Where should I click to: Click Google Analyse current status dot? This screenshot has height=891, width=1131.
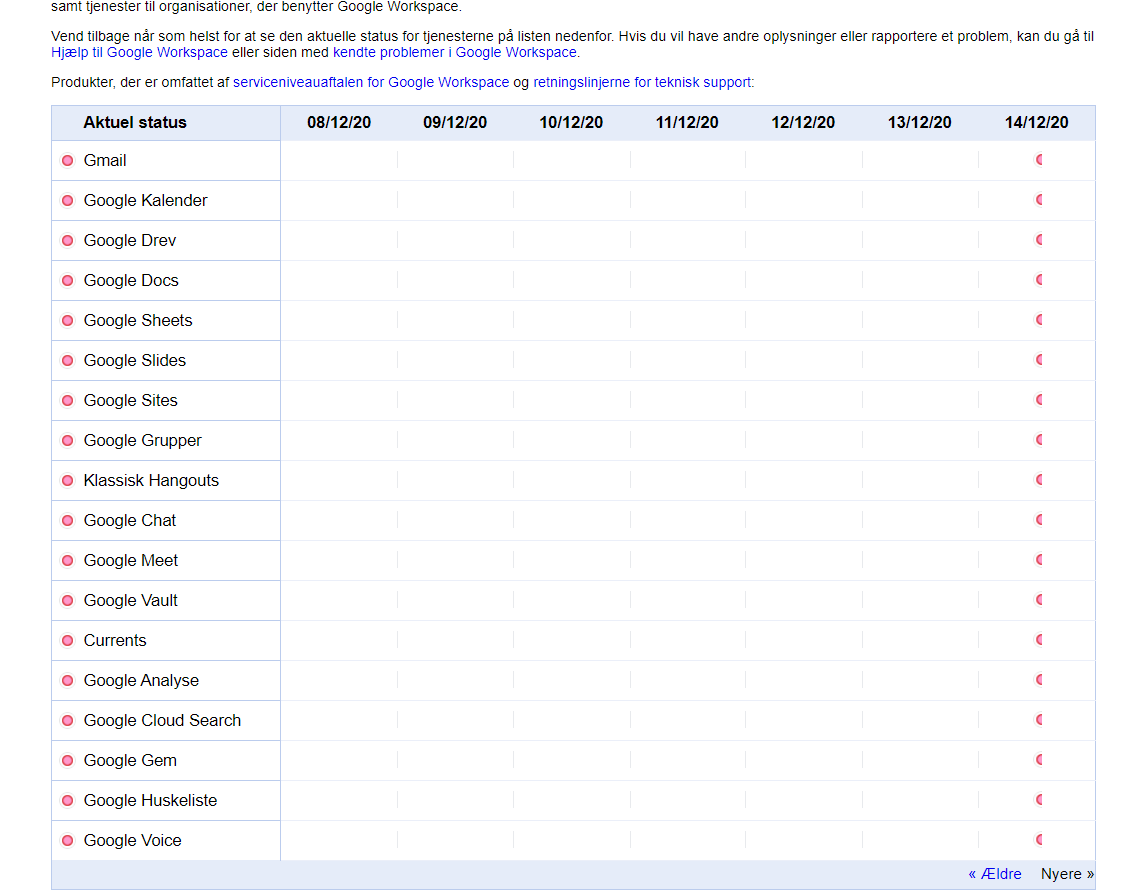tap(68, 680)
